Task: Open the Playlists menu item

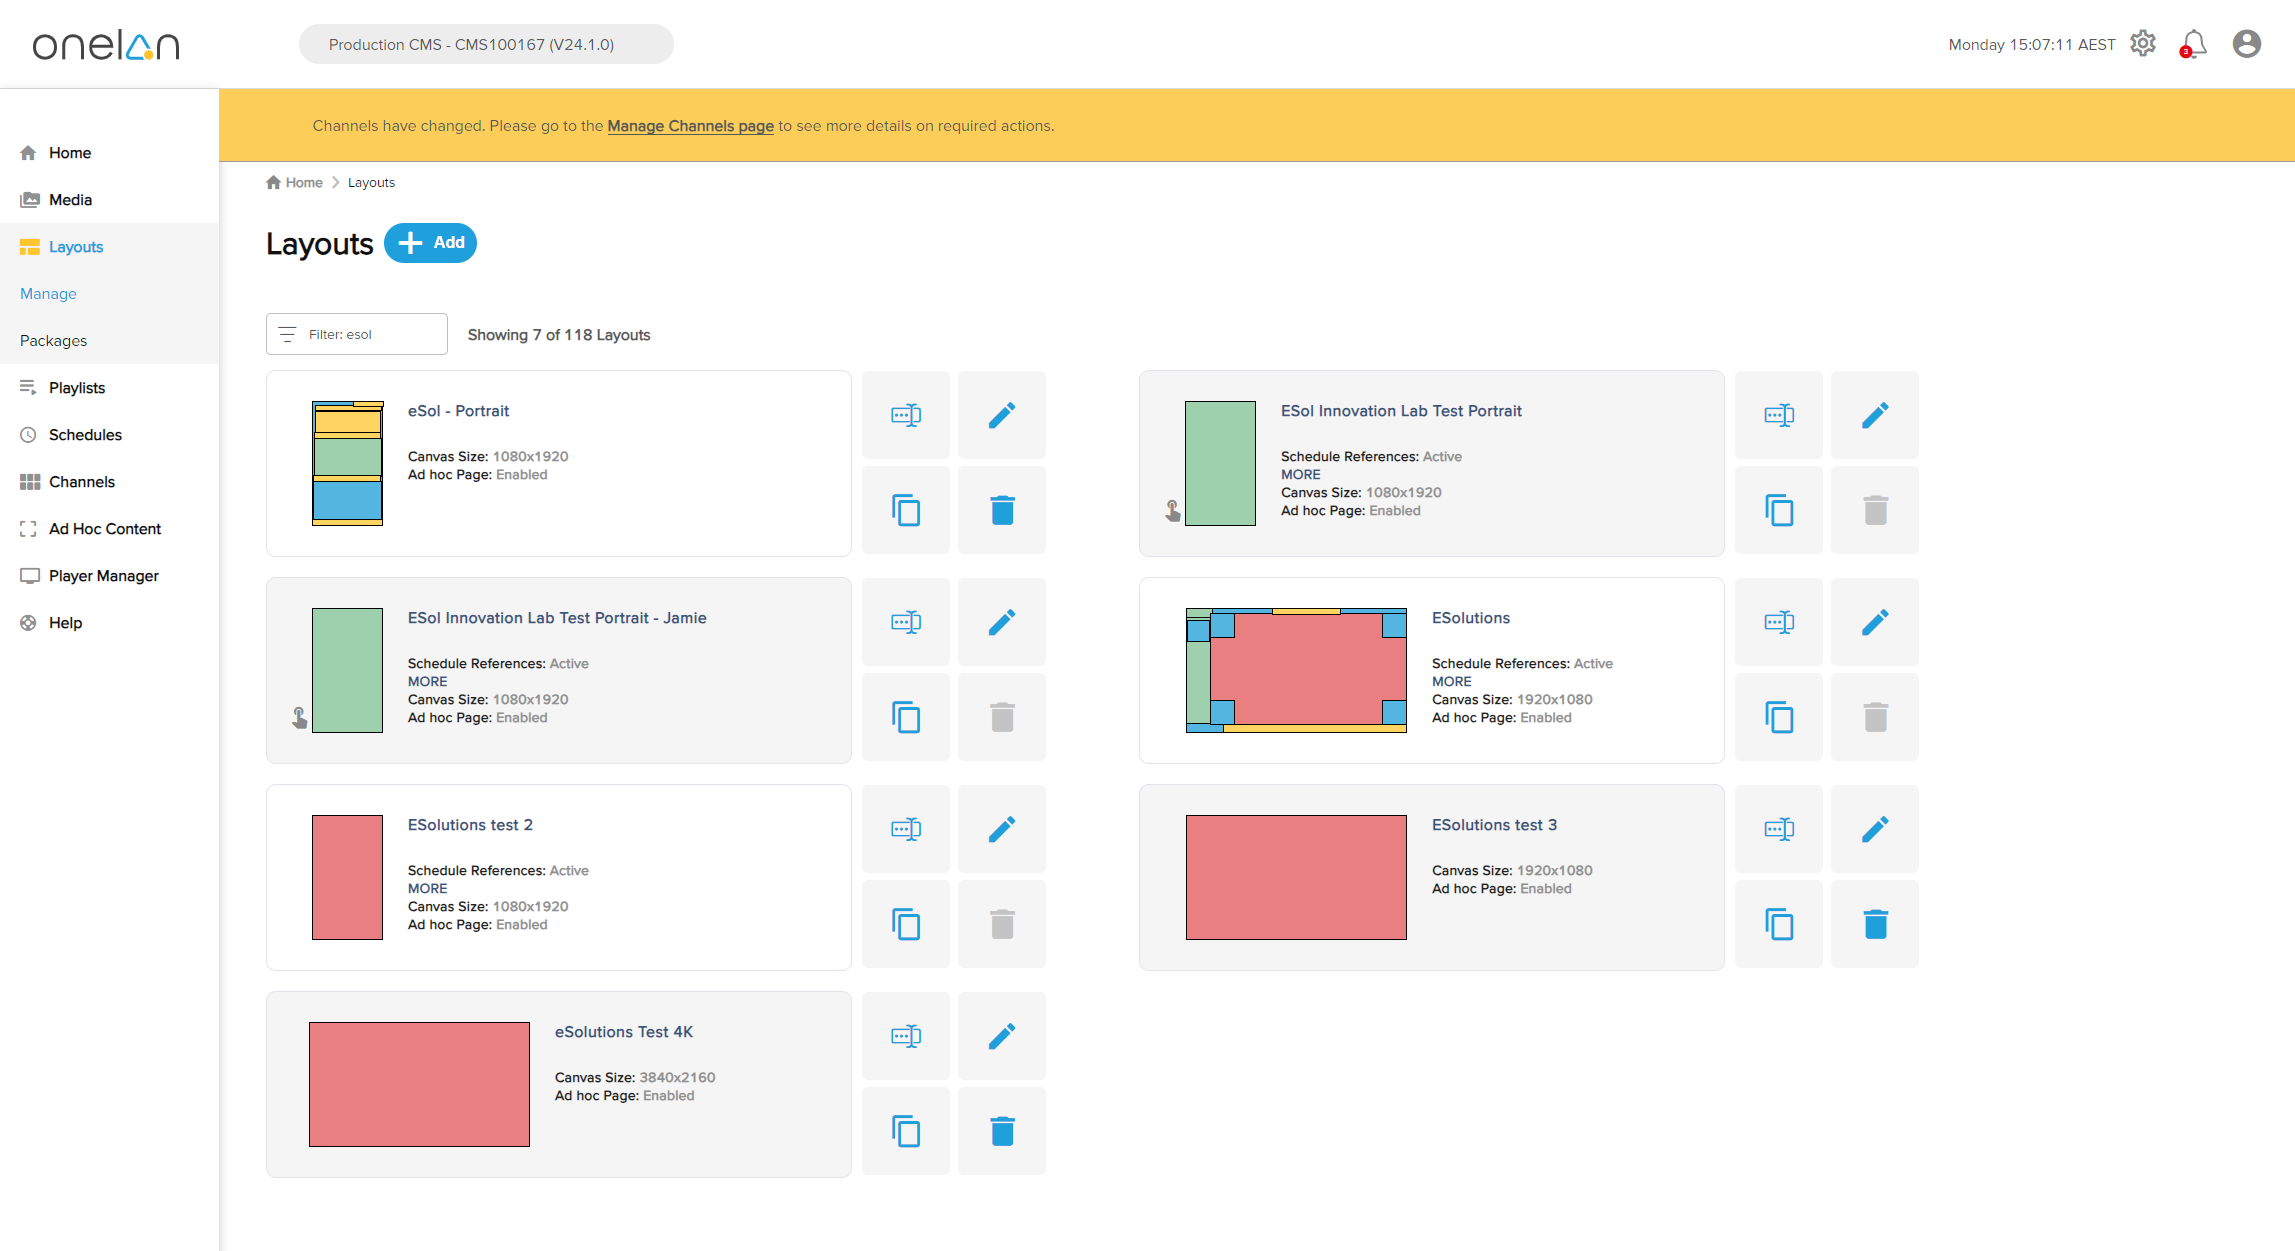Action: click(77, 388)
